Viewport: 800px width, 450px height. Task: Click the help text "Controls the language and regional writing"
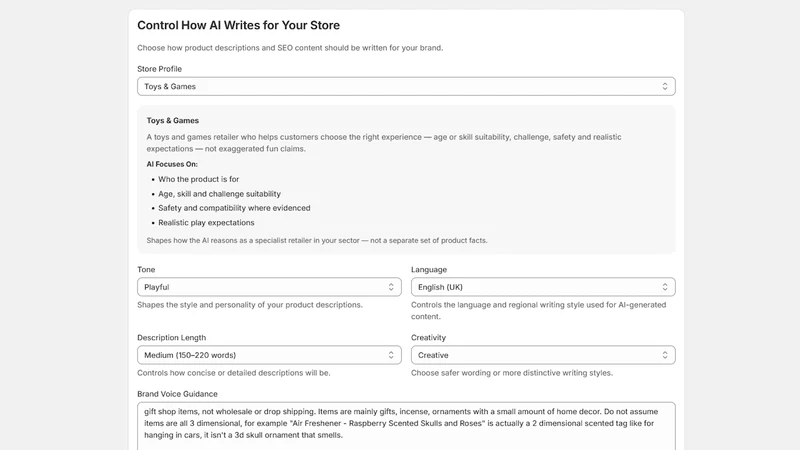[538, 310]
